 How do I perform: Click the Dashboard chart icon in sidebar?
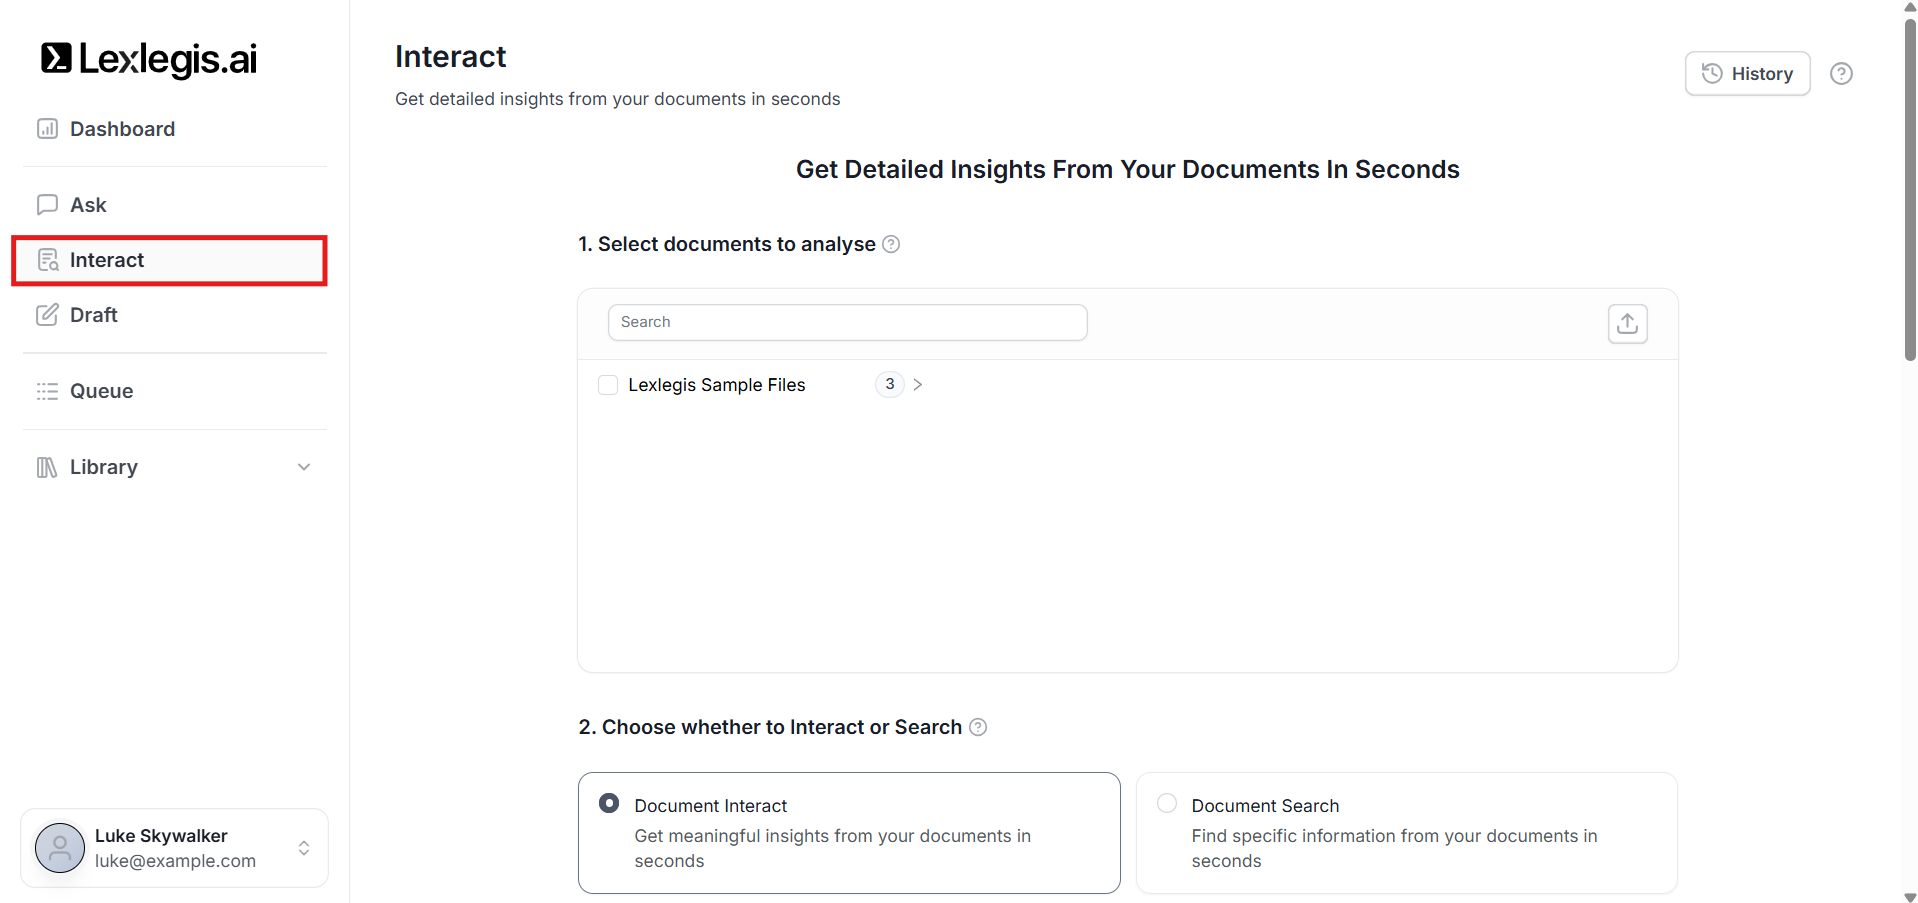coord(47,129)
